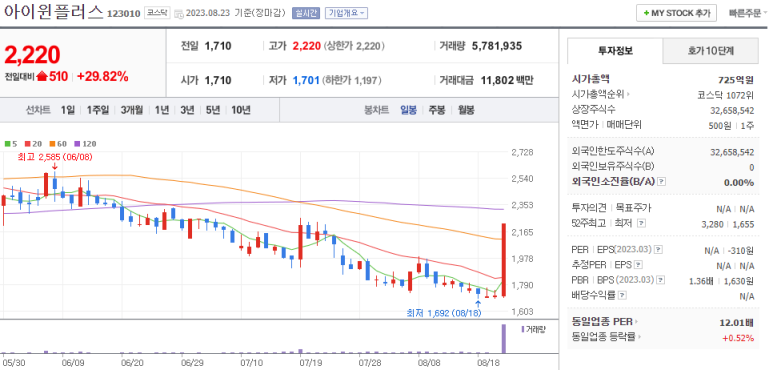Select the 5년 line chart period

point(213,110)
